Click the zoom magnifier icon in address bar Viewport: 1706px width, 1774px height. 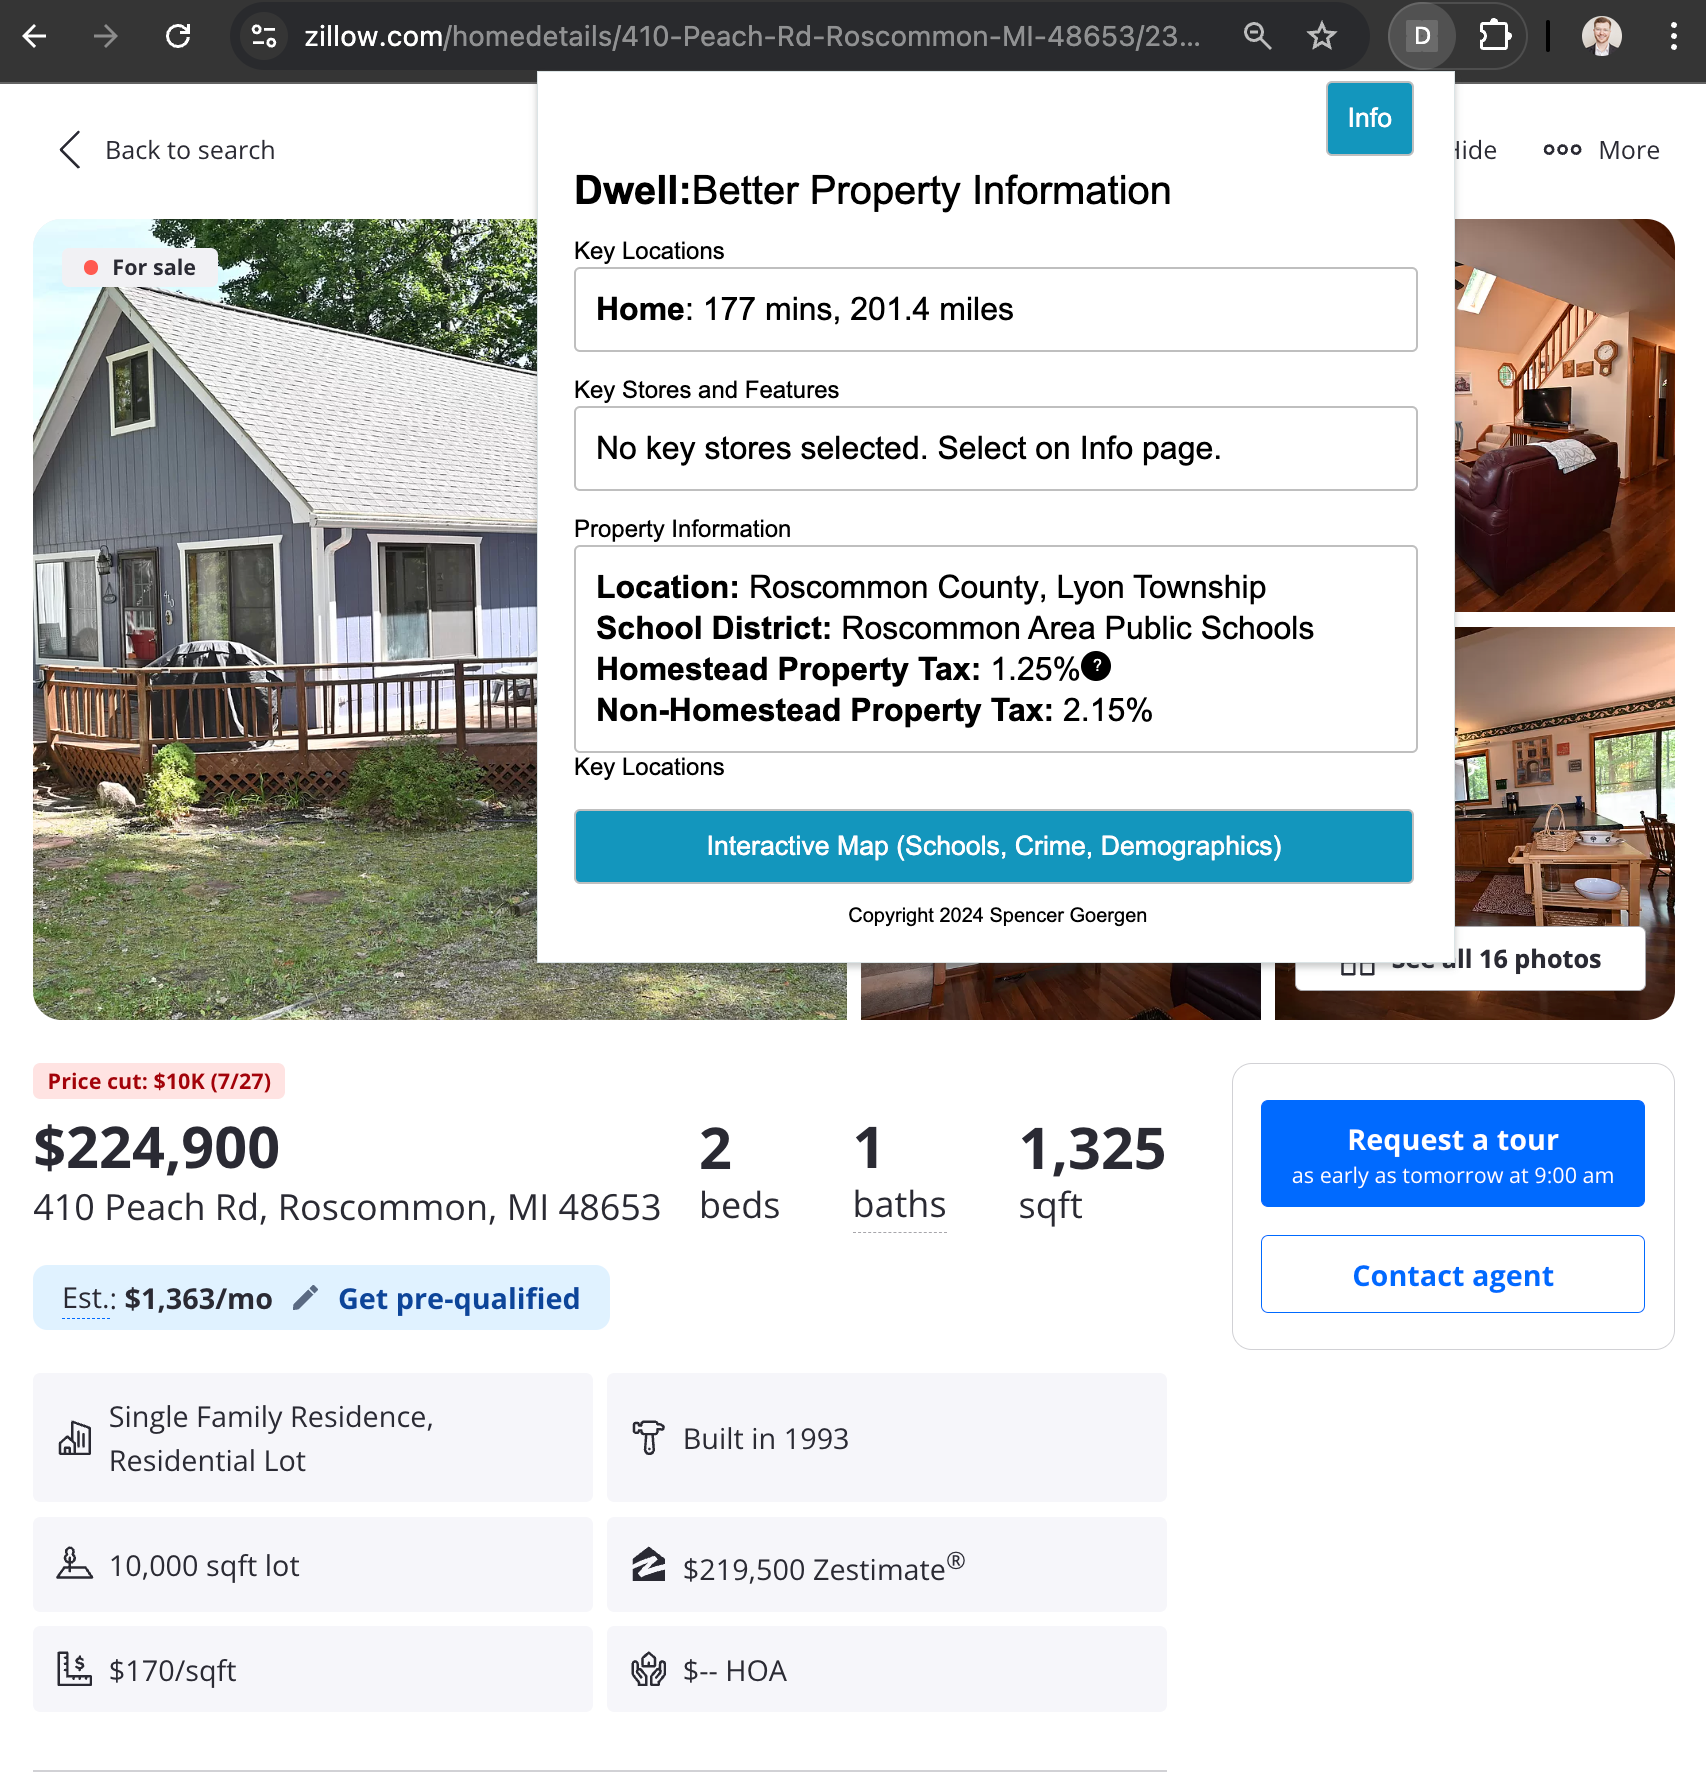tap(1257, 37)
